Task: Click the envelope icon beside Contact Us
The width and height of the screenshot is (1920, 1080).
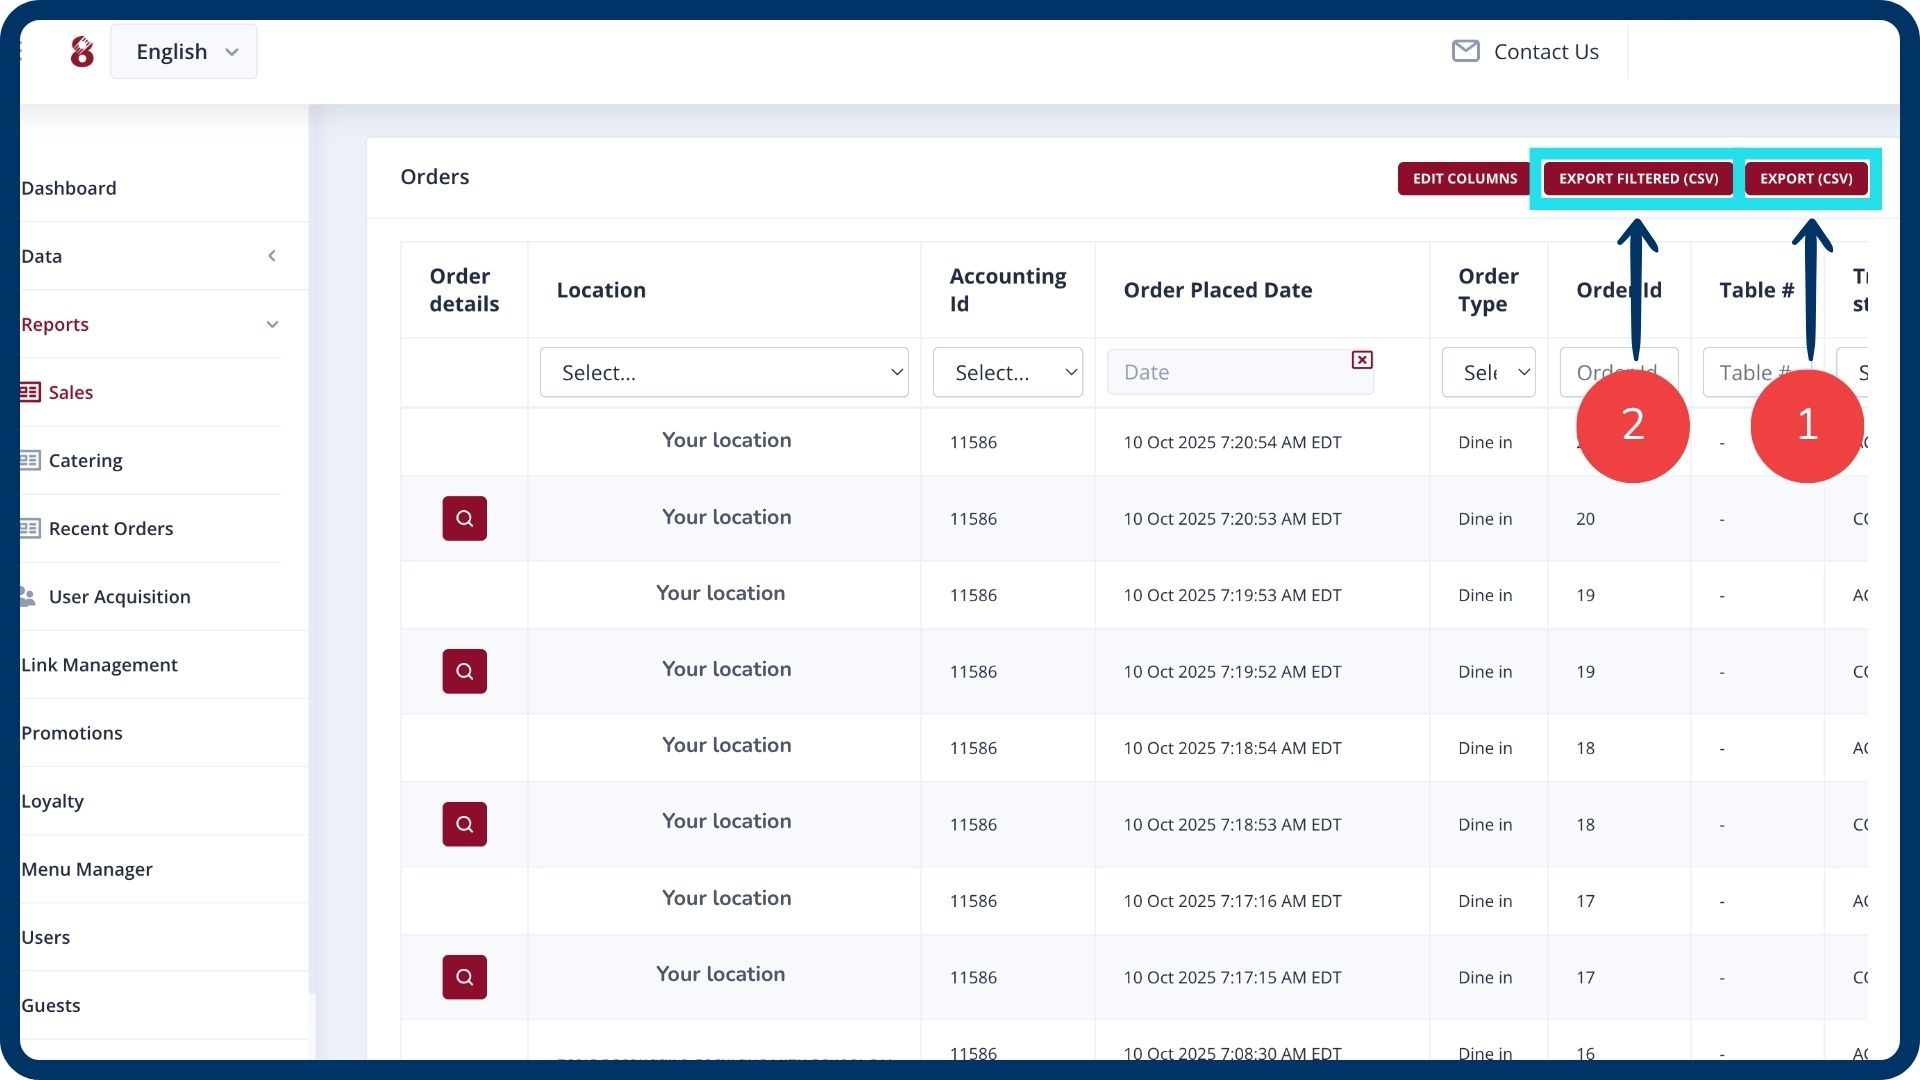Action: pyautogui.click(x=1465, y=51)
